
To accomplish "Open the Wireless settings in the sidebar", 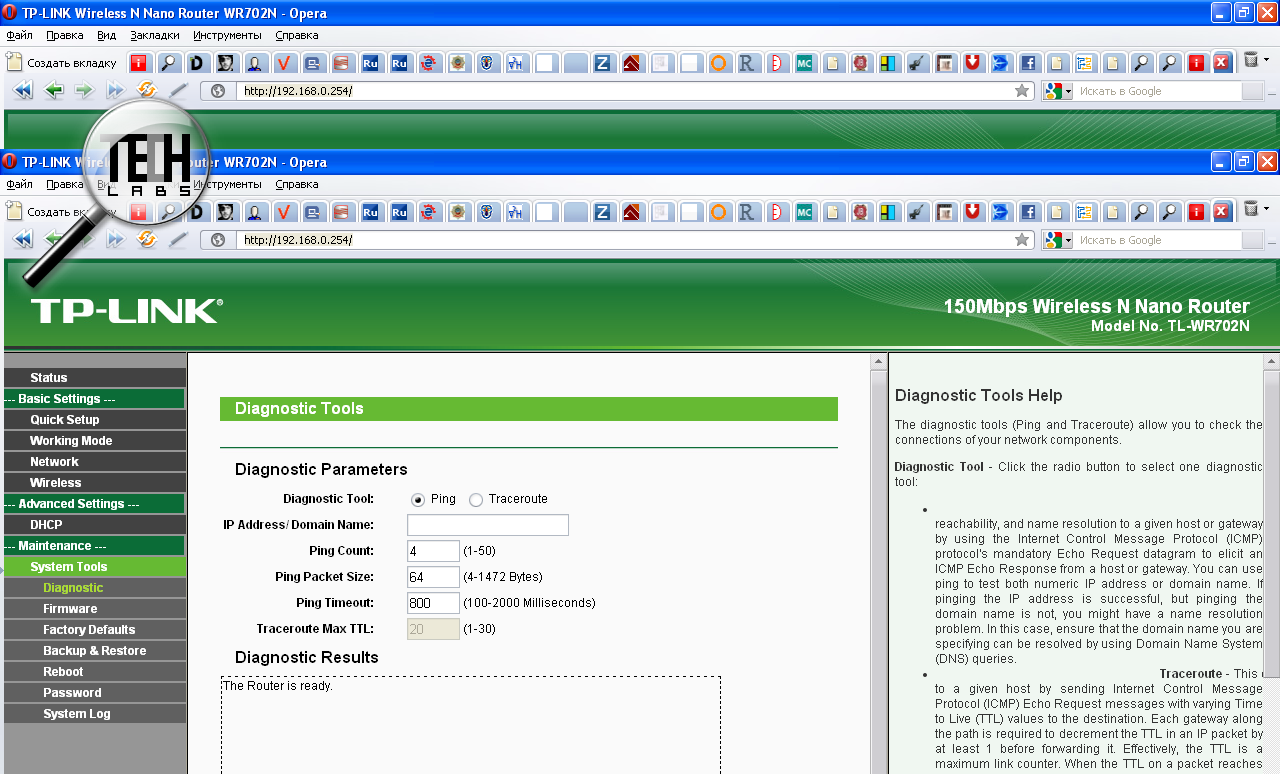I will tap(55, 483).
